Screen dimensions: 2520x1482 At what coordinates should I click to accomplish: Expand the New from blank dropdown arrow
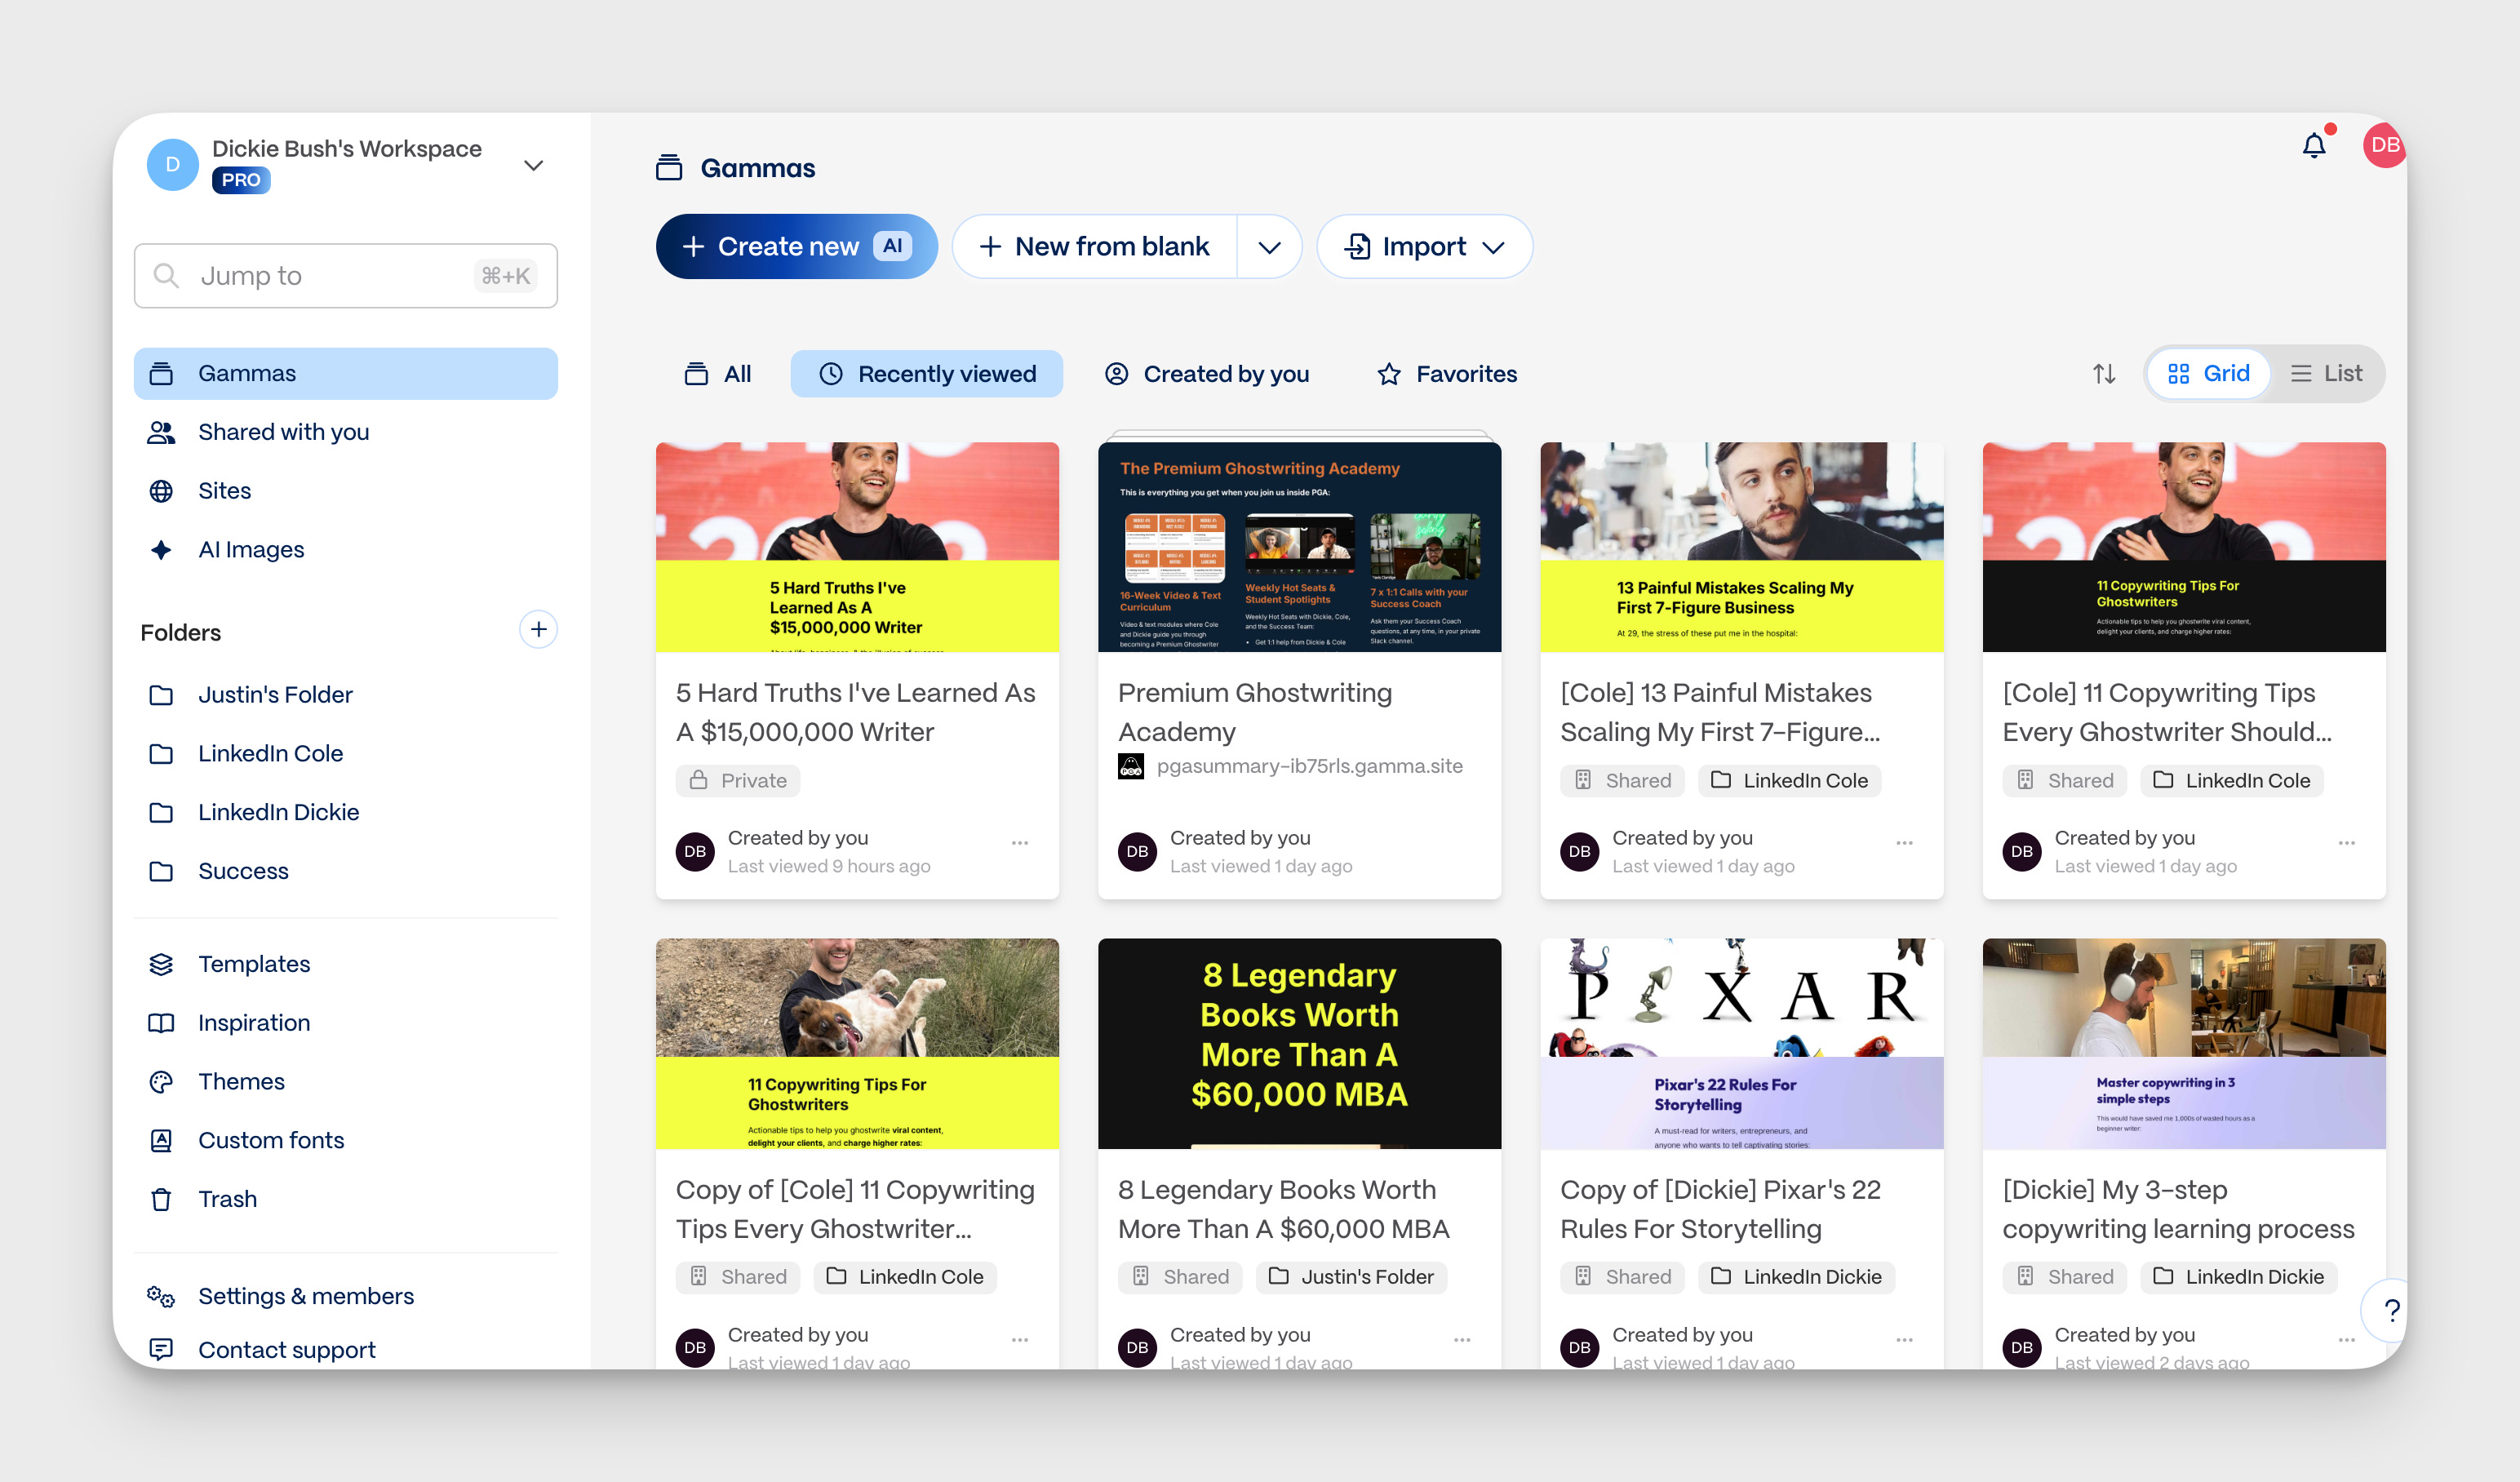[1269, 247]
